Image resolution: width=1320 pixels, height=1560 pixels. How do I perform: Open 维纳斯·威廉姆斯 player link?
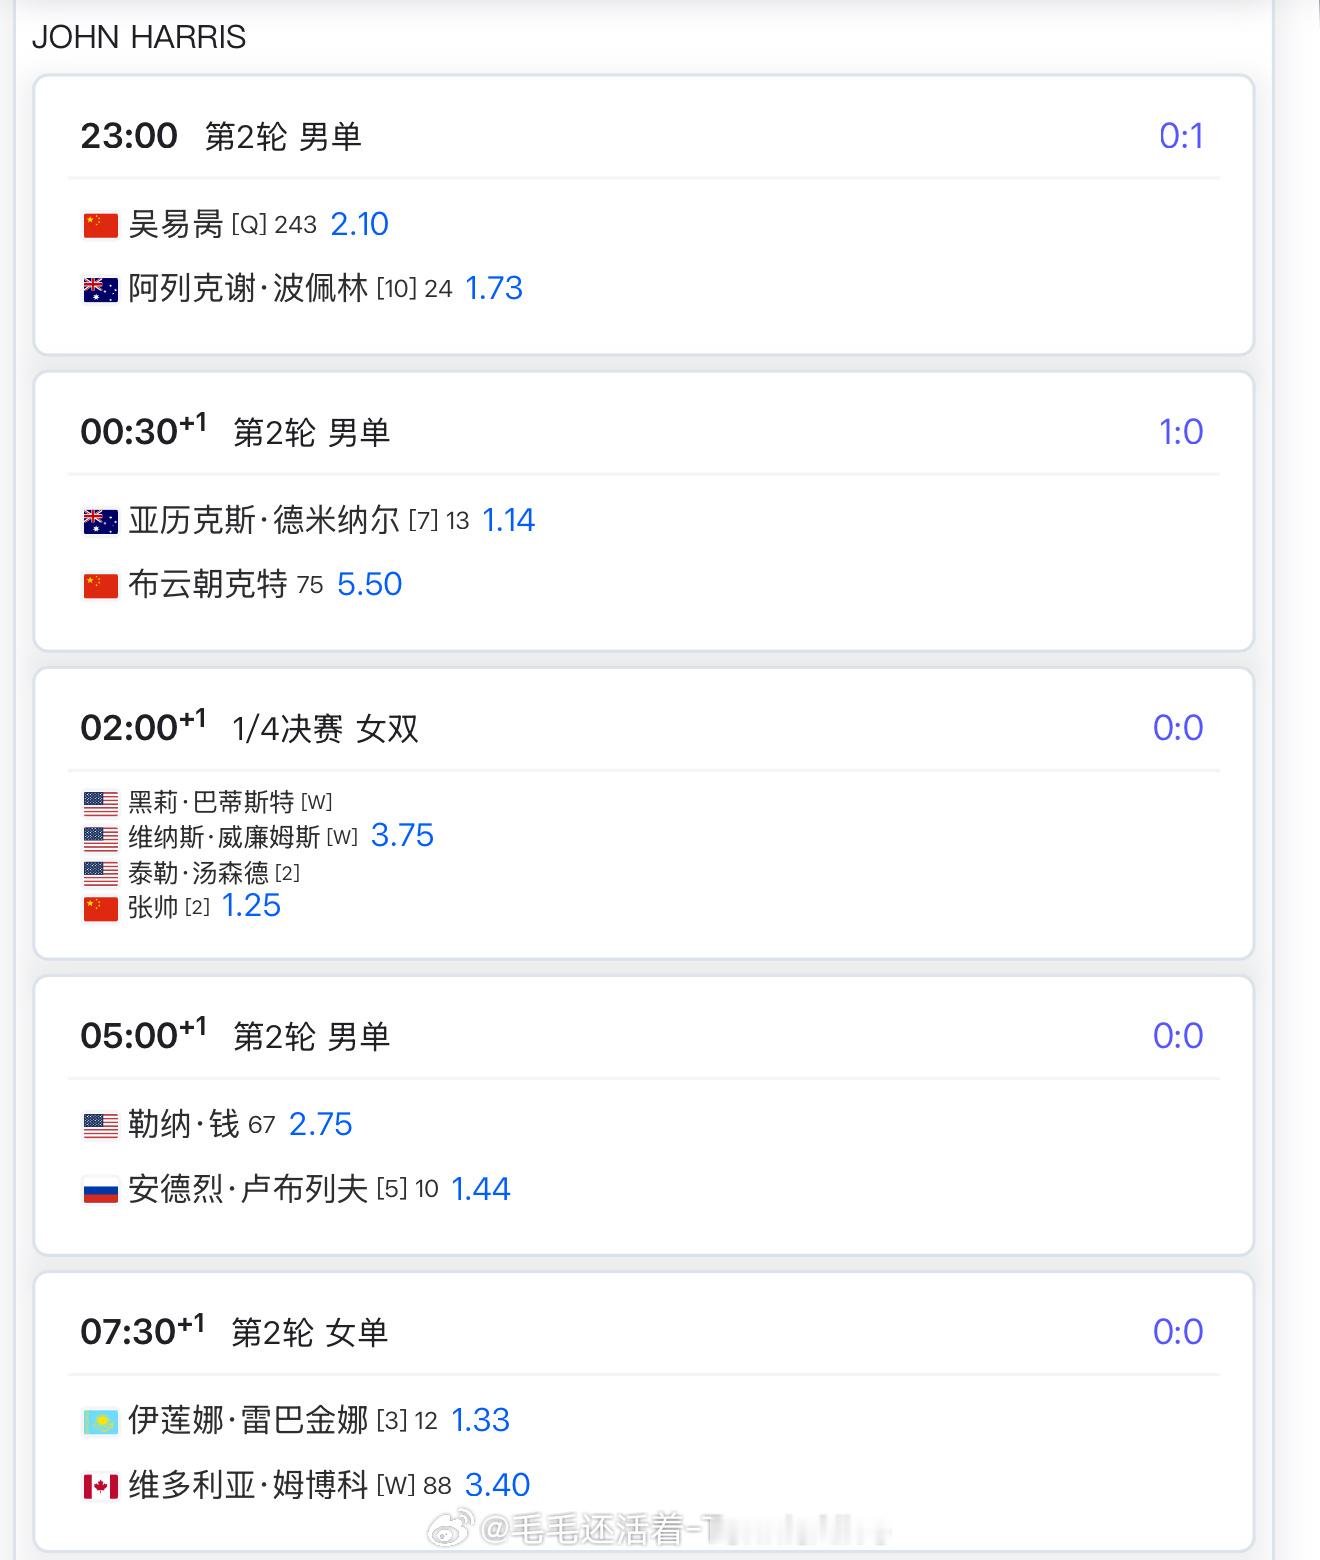pyautogui.click(x=224, y=836)
